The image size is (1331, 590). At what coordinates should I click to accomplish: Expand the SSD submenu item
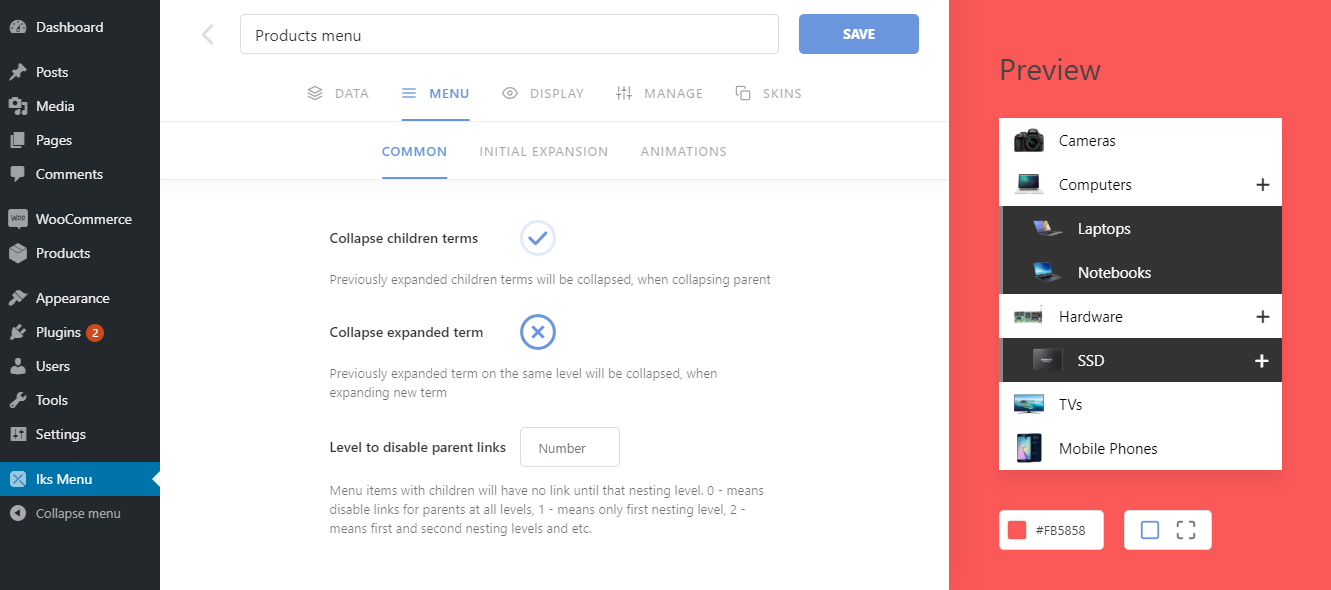1262,361
